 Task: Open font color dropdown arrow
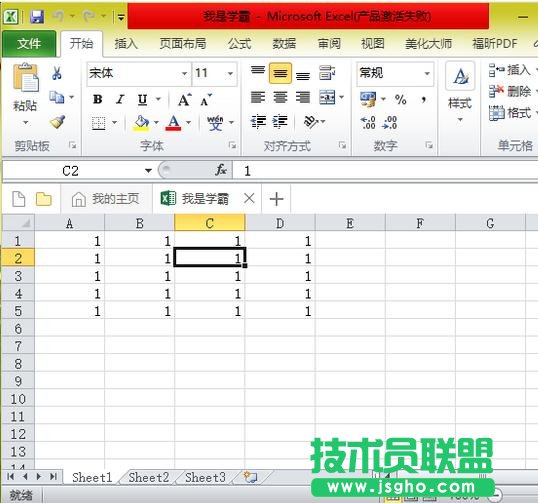pos(188,122)
